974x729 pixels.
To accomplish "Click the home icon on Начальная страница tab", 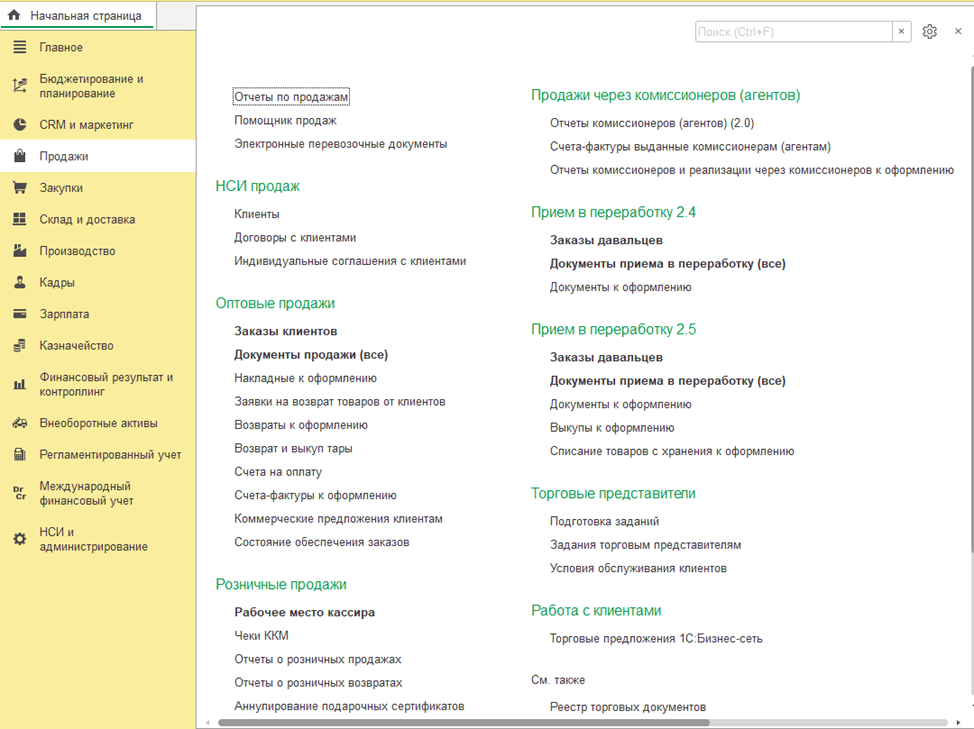I will click(15, 16).
